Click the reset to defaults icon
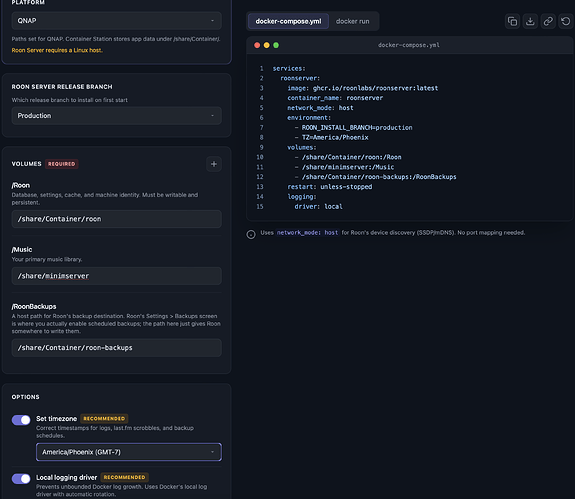575x499 pixels. (565, 21)
